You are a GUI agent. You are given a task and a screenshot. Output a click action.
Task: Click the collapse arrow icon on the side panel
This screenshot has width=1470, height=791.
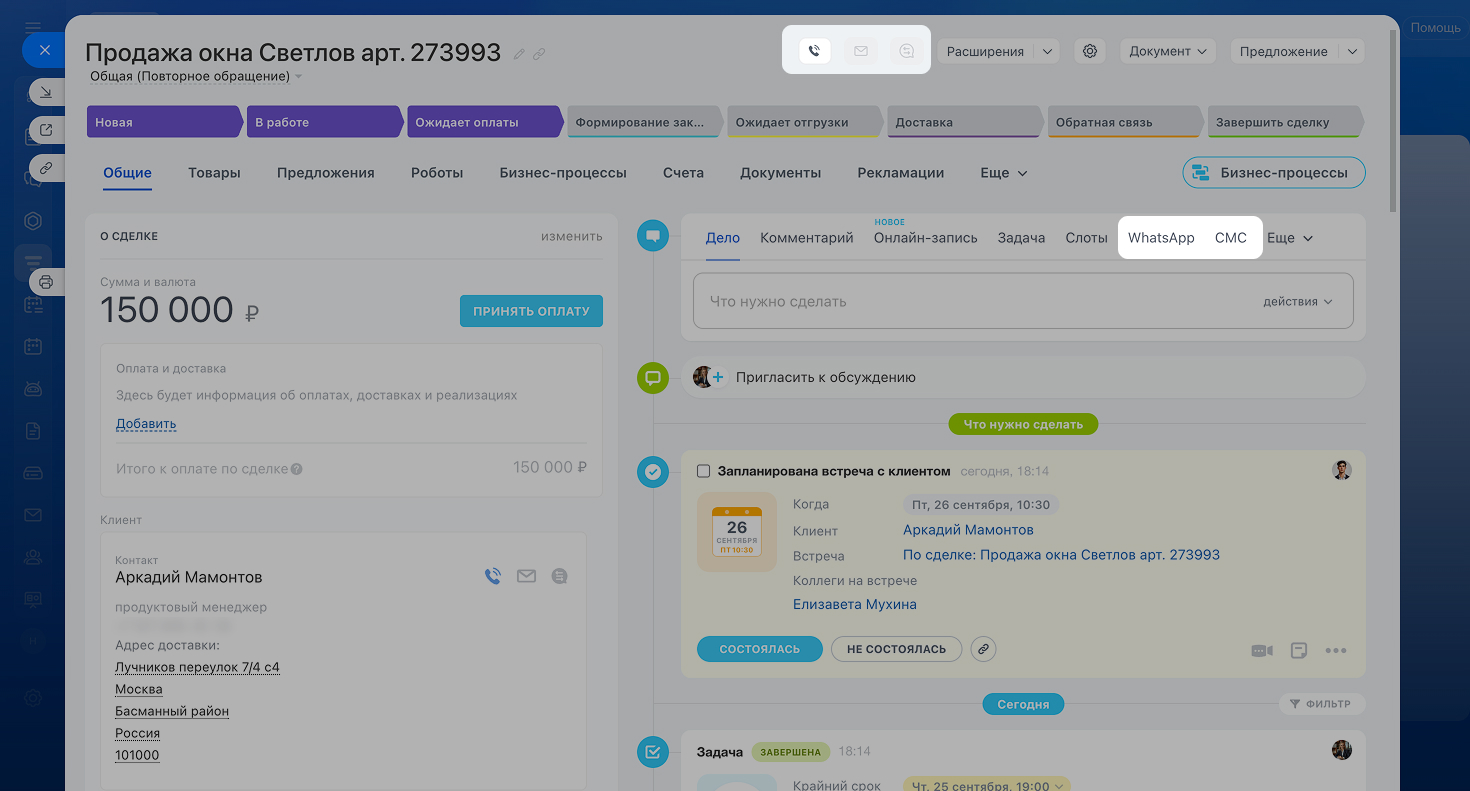pos(45,93)
